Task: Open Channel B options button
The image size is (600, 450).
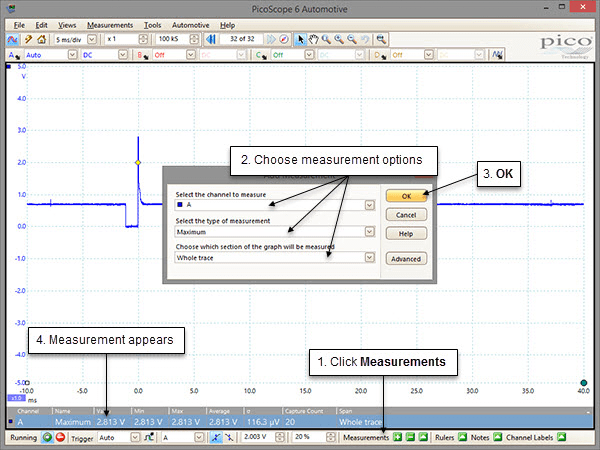Action: (144, 55)
